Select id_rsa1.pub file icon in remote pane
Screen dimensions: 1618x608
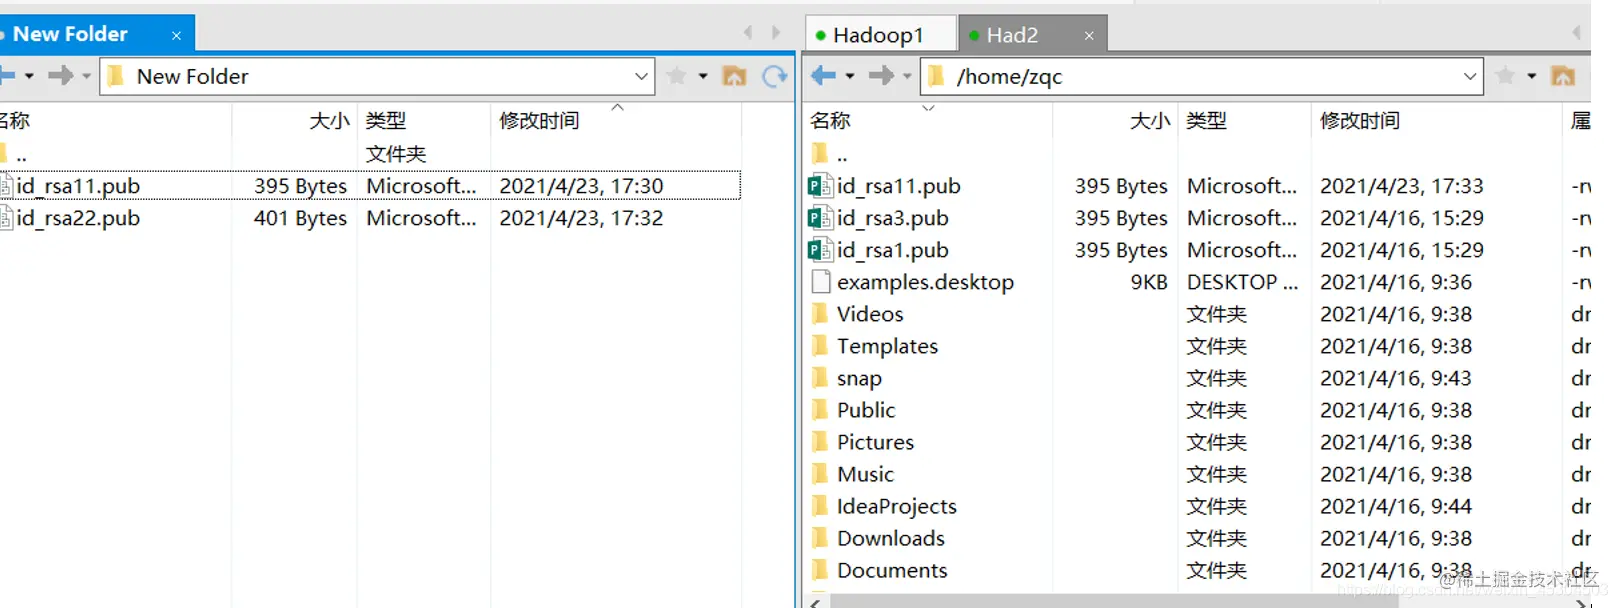coord(820,250)
